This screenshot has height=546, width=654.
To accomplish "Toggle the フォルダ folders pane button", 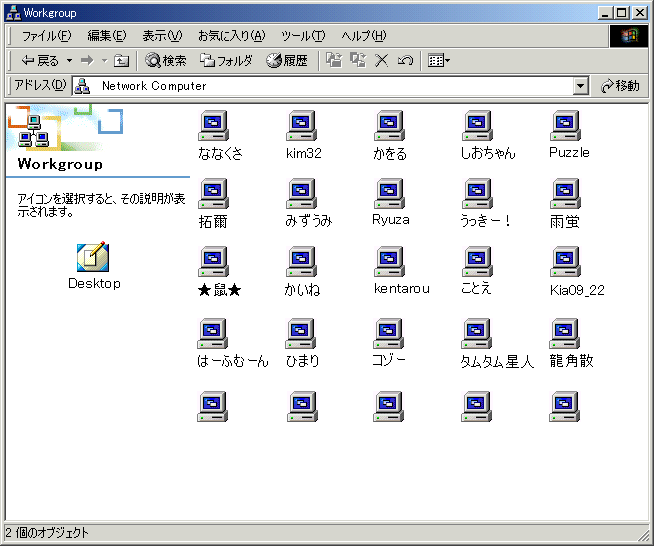I will (x=226, y=61).
